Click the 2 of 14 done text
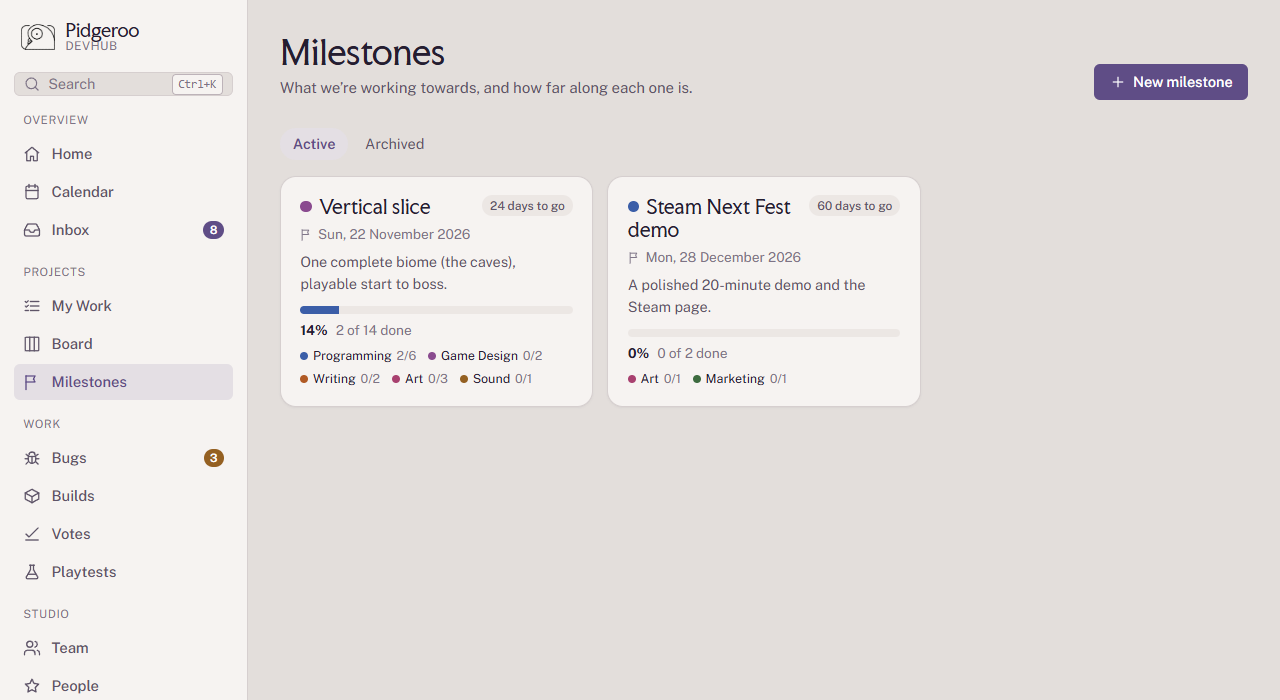This screenshot has width=1280, height=700. [373, 330]
